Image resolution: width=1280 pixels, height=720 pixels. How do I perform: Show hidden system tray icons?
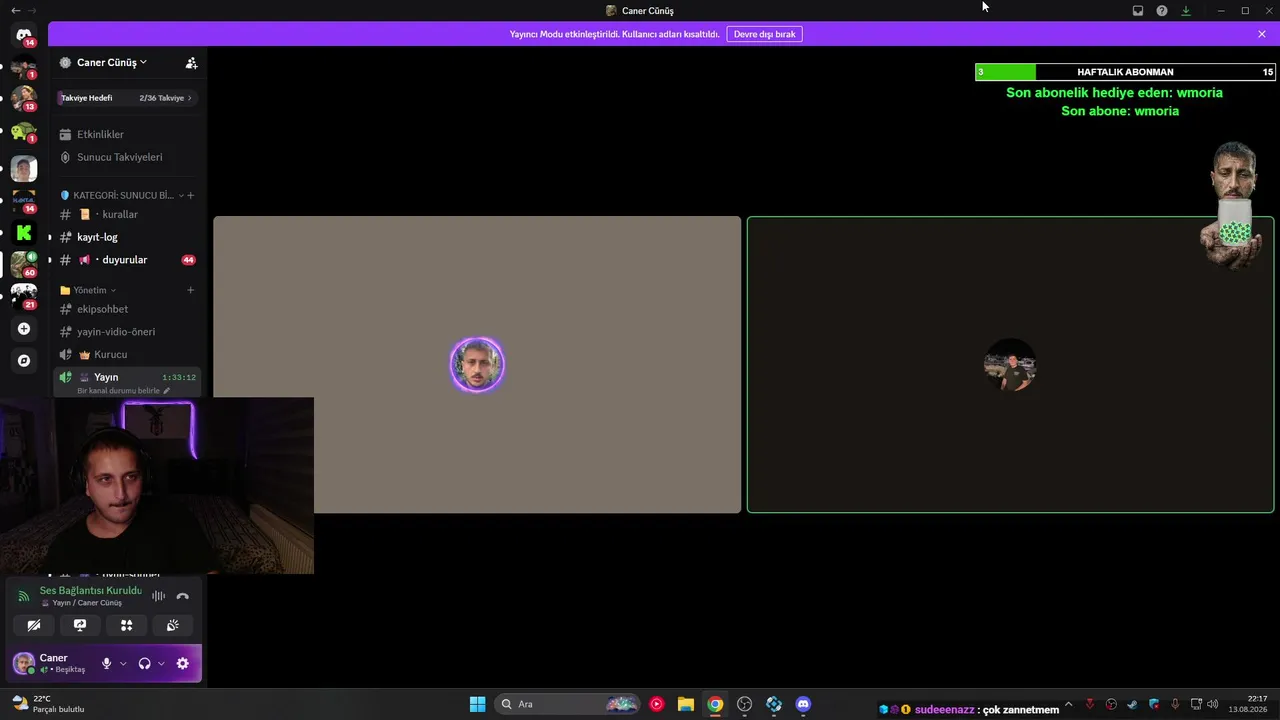(x=1068, y=704)
